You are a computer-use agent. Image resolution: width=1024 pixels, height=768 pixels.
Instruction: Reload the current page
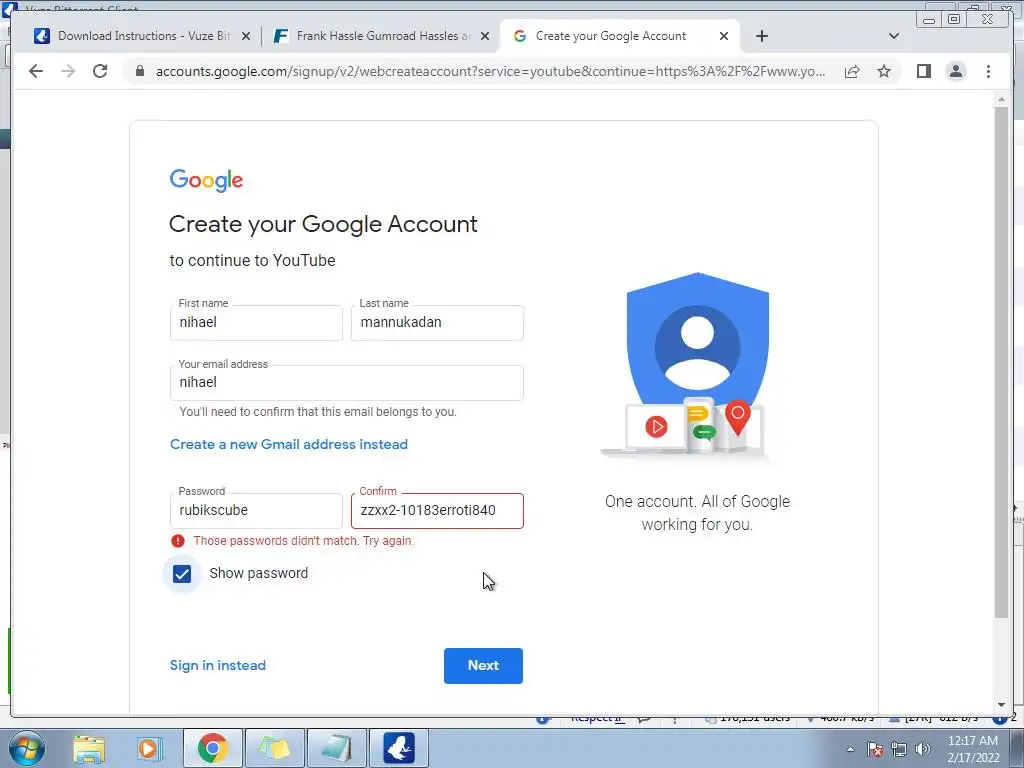pyautogui.click(x=100, y=71)
